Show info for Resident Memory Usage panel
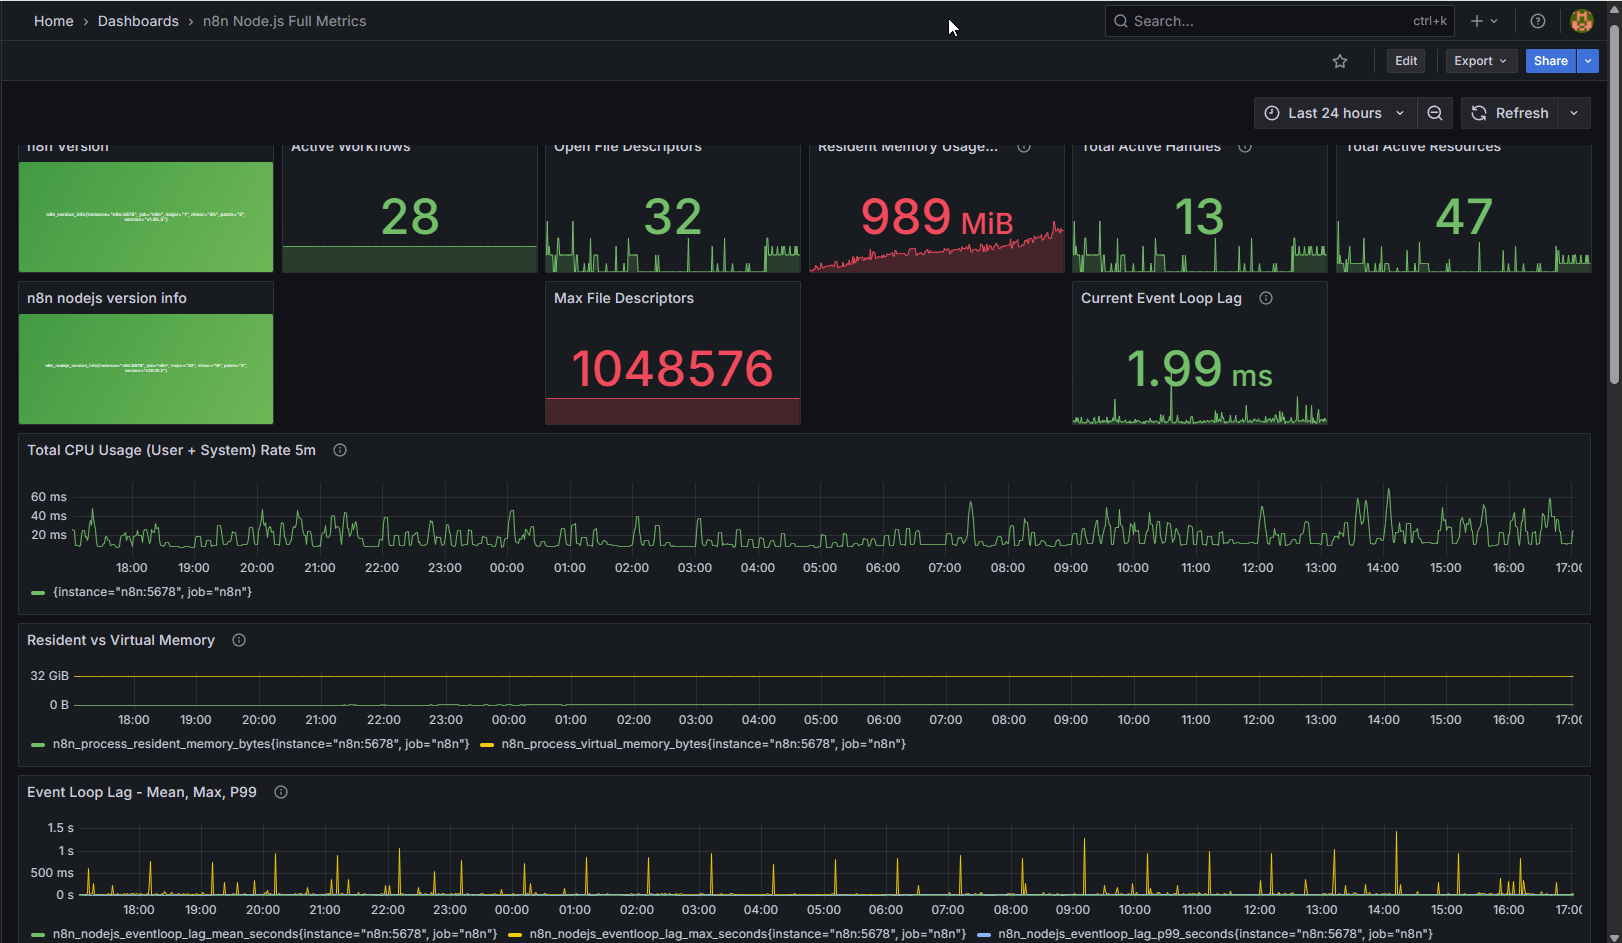 click(x=1024, y=147)
